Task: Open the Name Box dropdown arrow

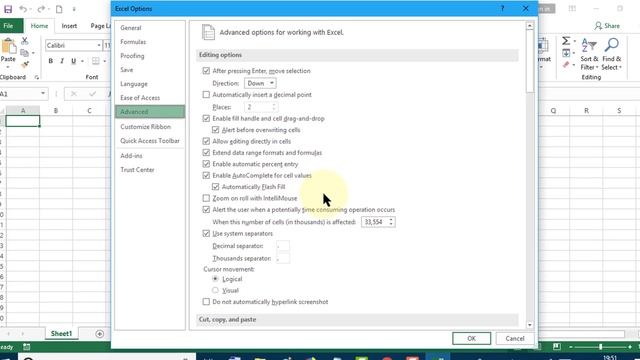Action: pos(42,94)
